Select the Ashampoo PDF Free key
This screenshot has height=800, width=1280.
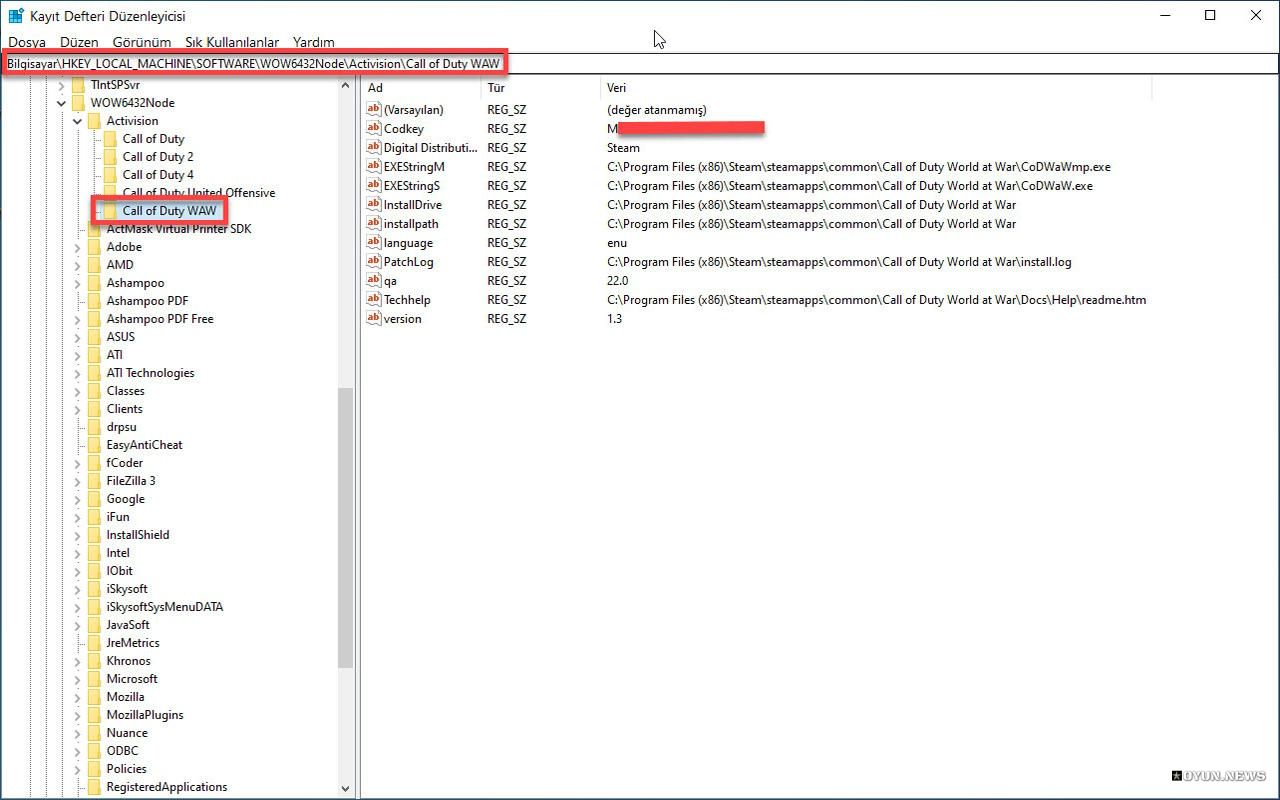[160, 319]
